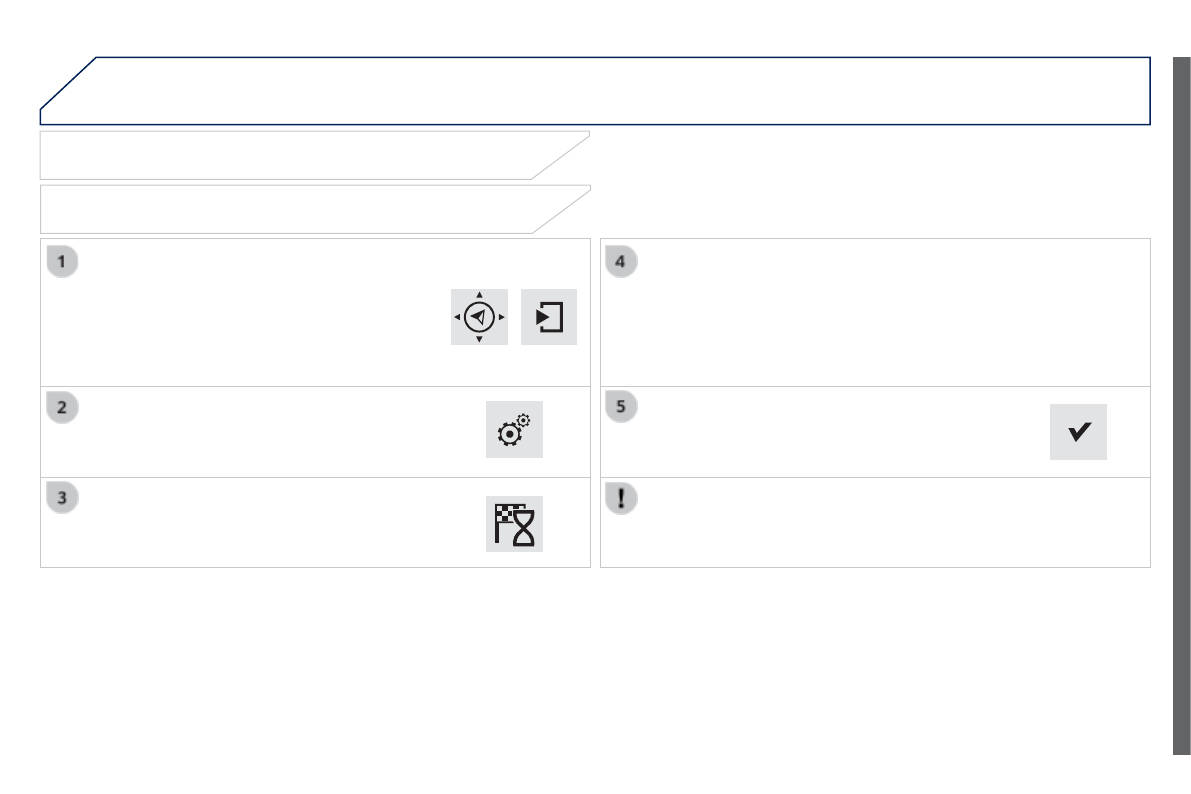
Task: Click the step 4 number badge
Action: [621, 262]
